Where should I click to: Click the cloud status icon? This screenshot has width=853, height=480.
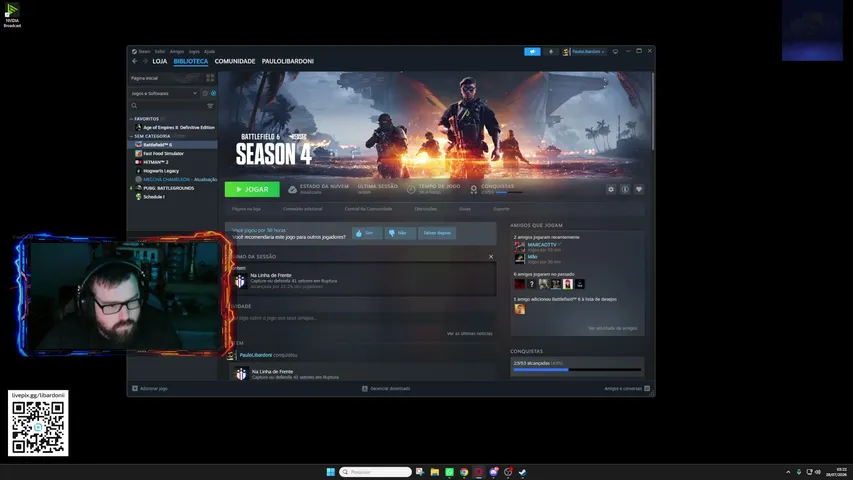[292, 189]
